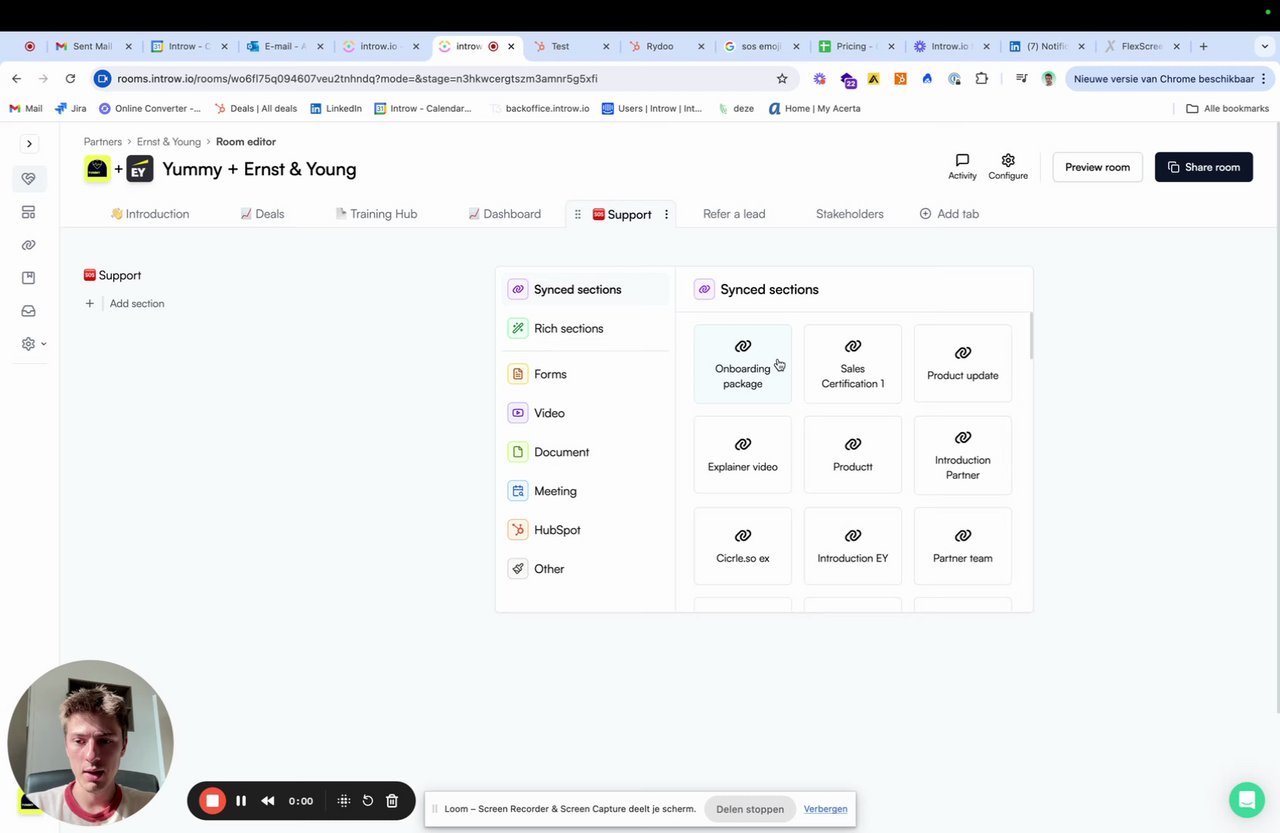Select Video category
This screenshot has height=833, width=1280.
[x=586, y=413]
